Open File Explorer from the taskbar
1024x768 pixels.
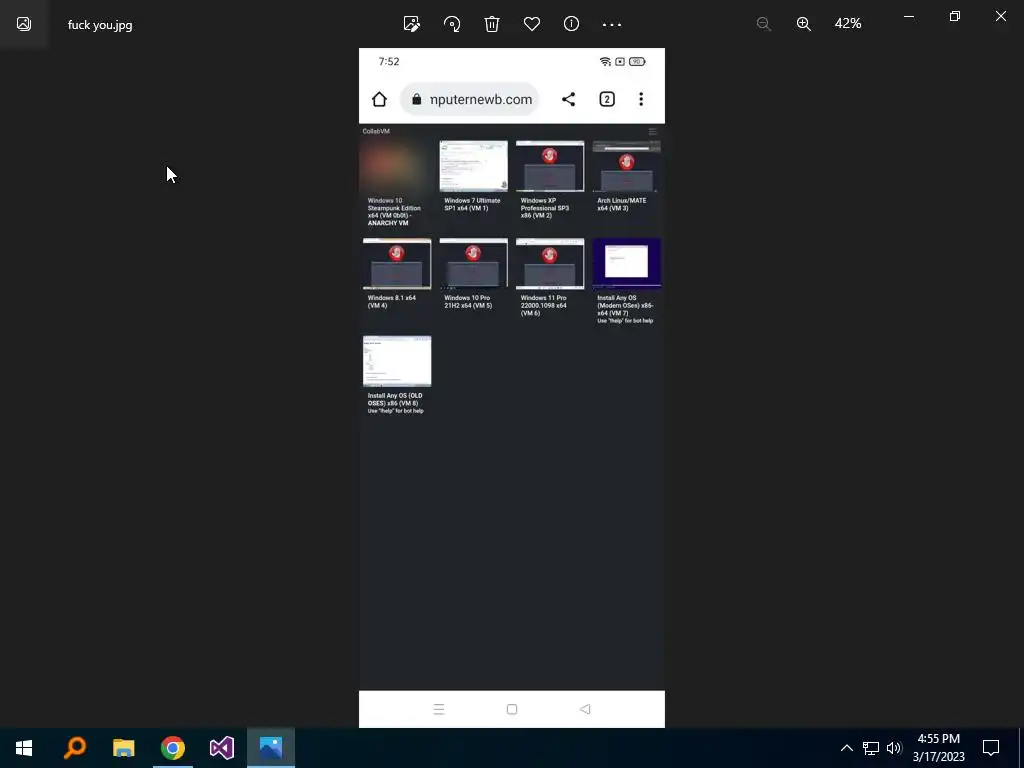point(123,748)
